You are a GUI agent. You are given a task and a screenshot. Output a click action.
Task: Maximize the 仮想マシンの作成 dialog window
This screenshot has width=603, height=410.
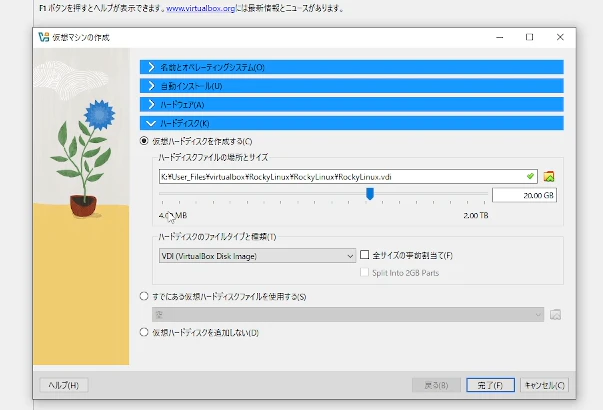tap(530, 37)
